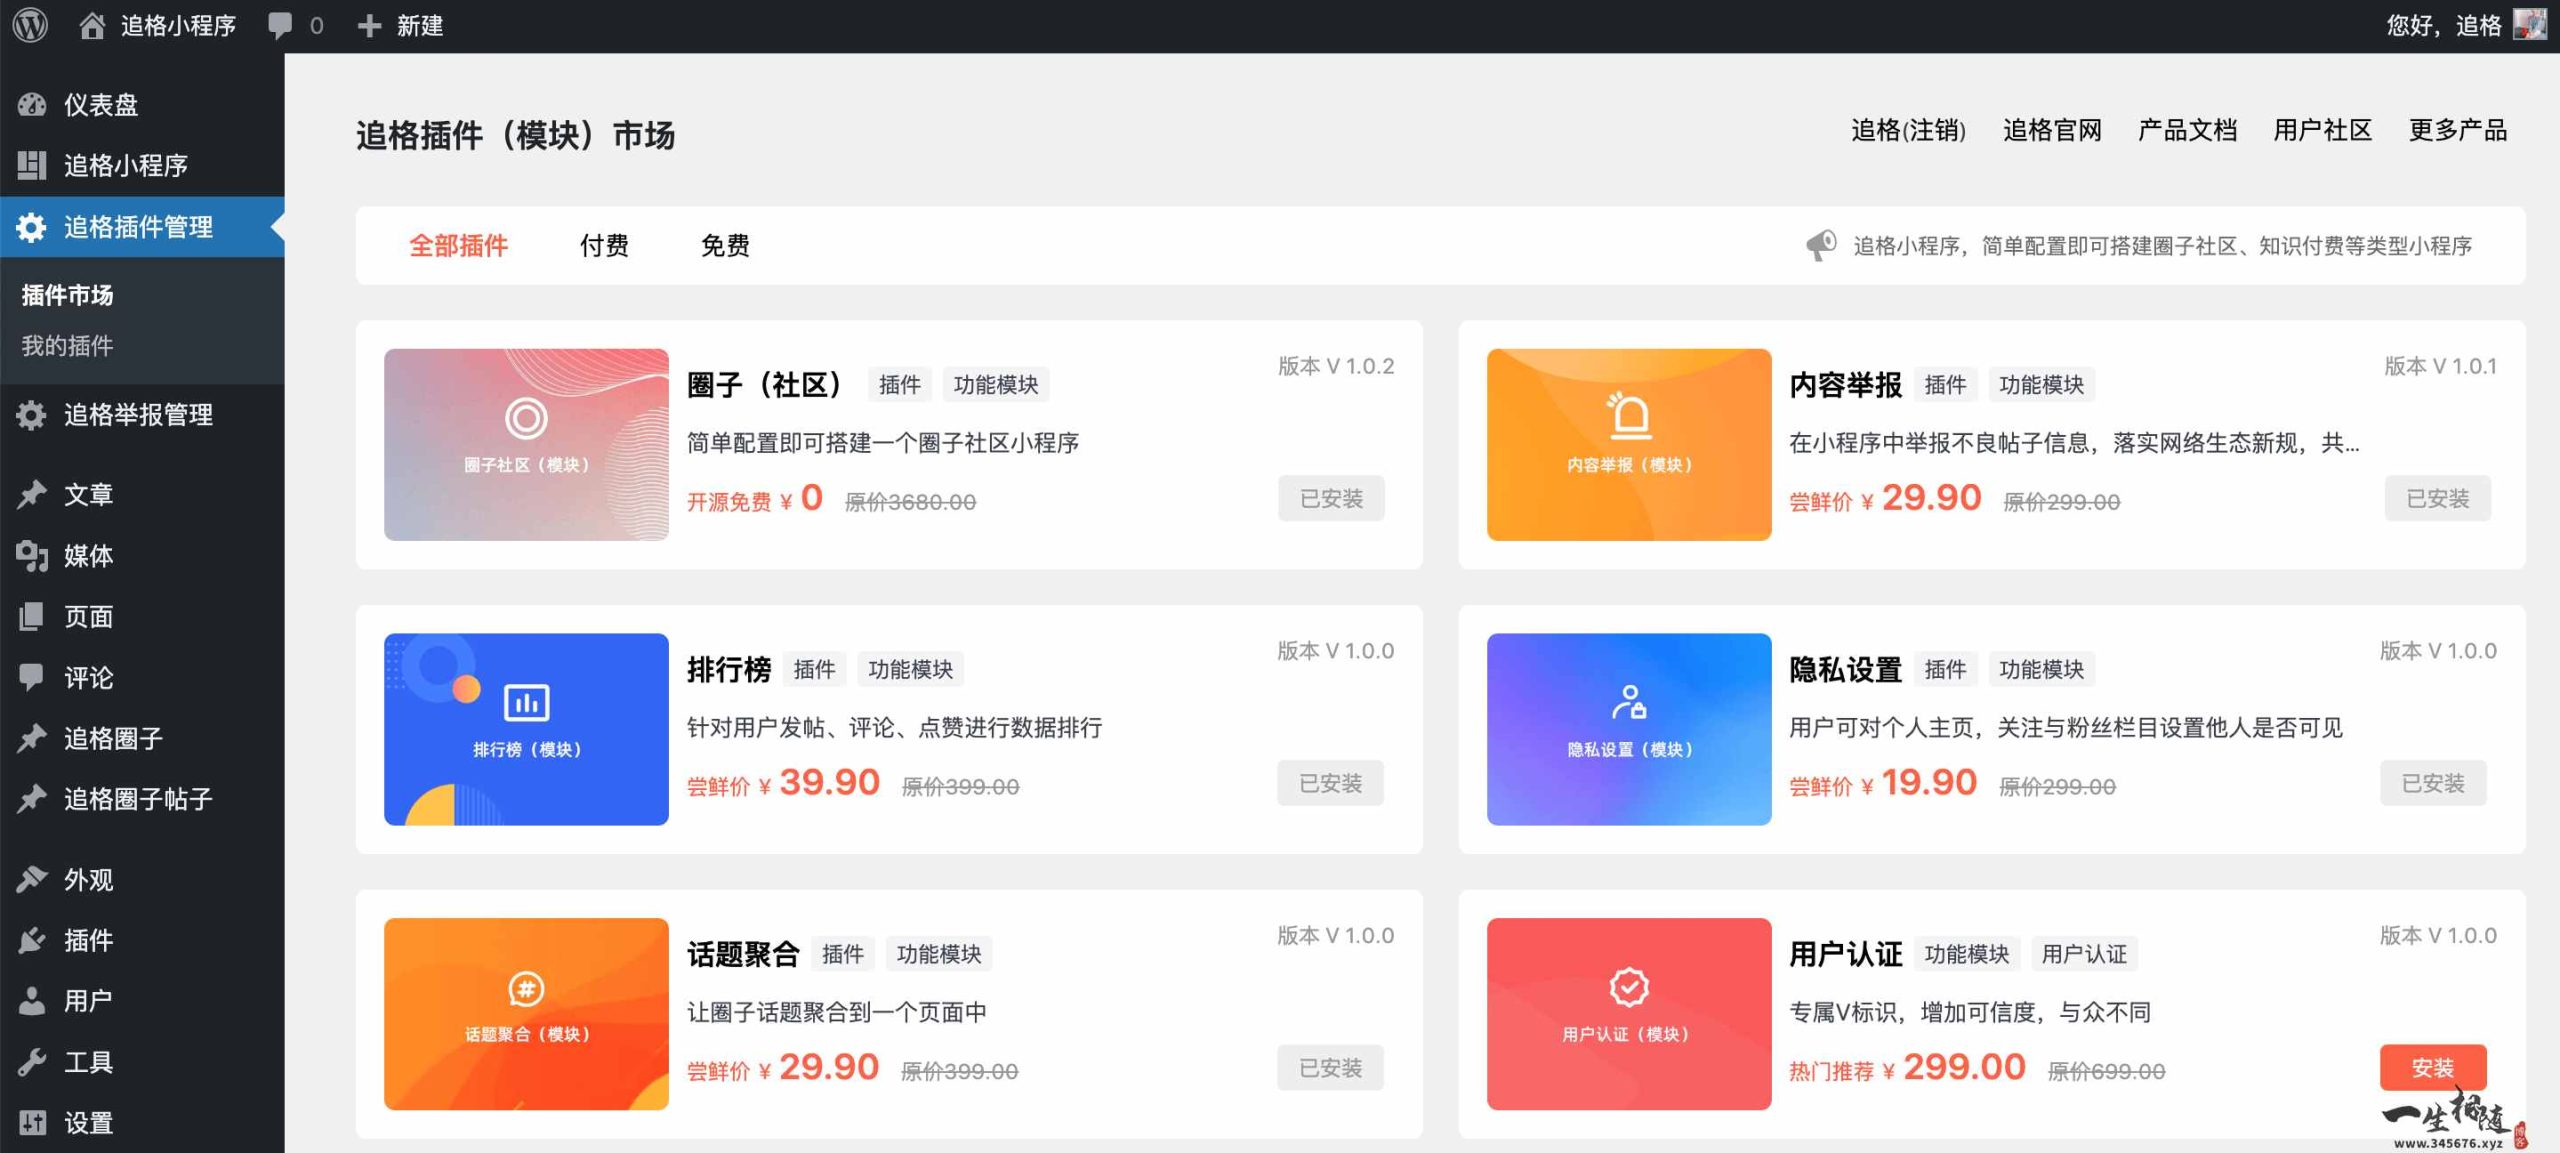Click the 排行榜 module thumbnail
The height and width of the screenshot is (1153, 2560).
[525, 729]
